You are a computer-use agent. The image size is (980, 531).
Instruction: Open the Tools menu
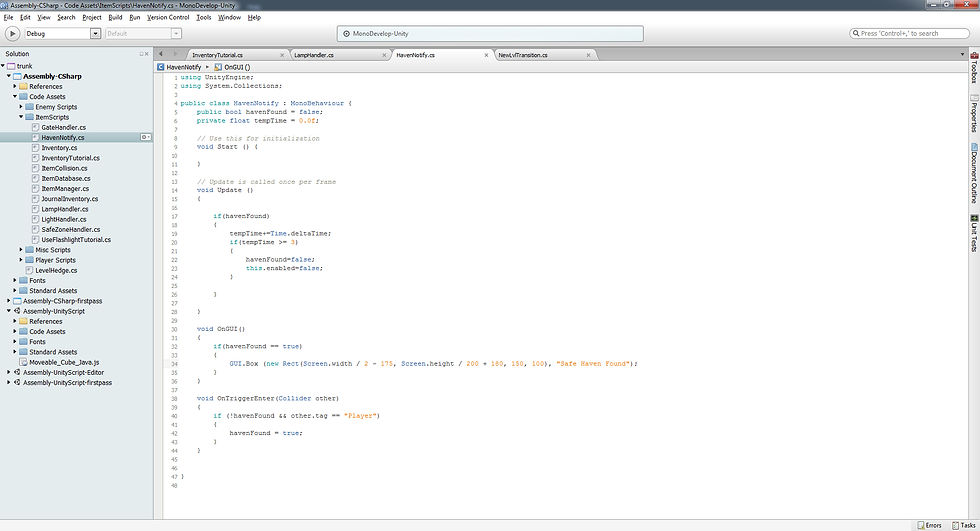coord(204,17)
